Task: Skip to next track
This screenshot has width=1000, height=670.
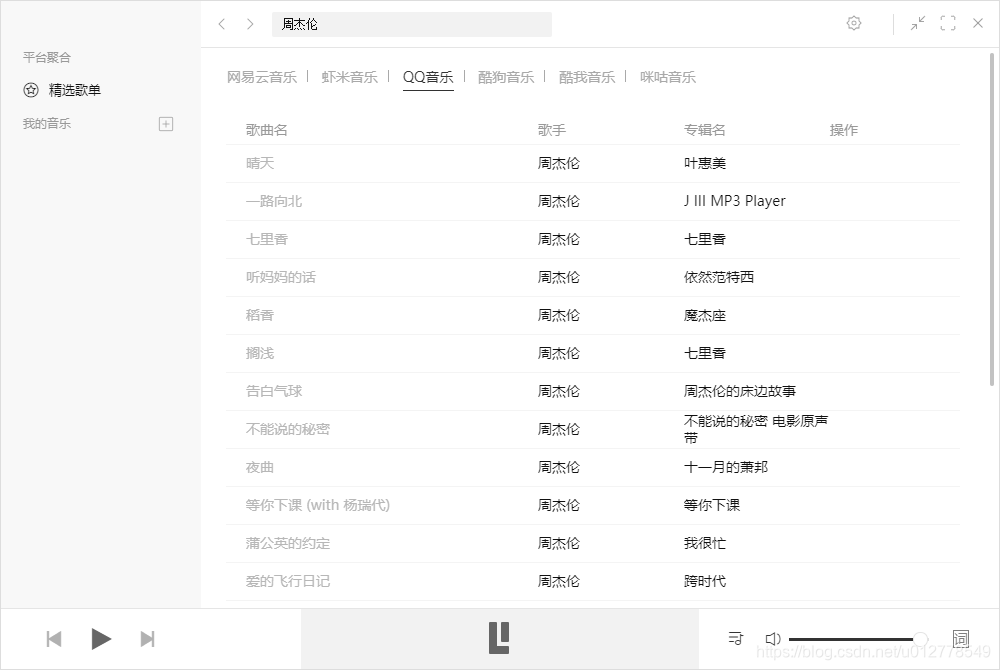Action: [147, 639]
